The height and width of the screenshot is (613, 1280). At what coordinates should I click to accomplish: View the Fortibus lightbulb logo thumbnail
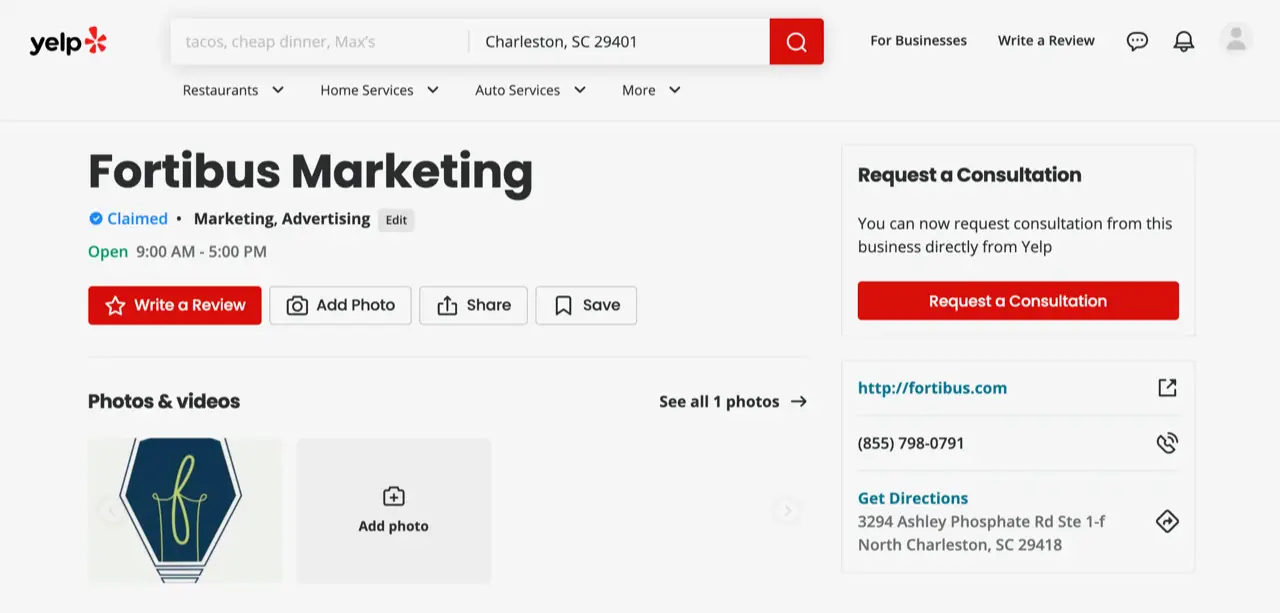tap(184, 510)
